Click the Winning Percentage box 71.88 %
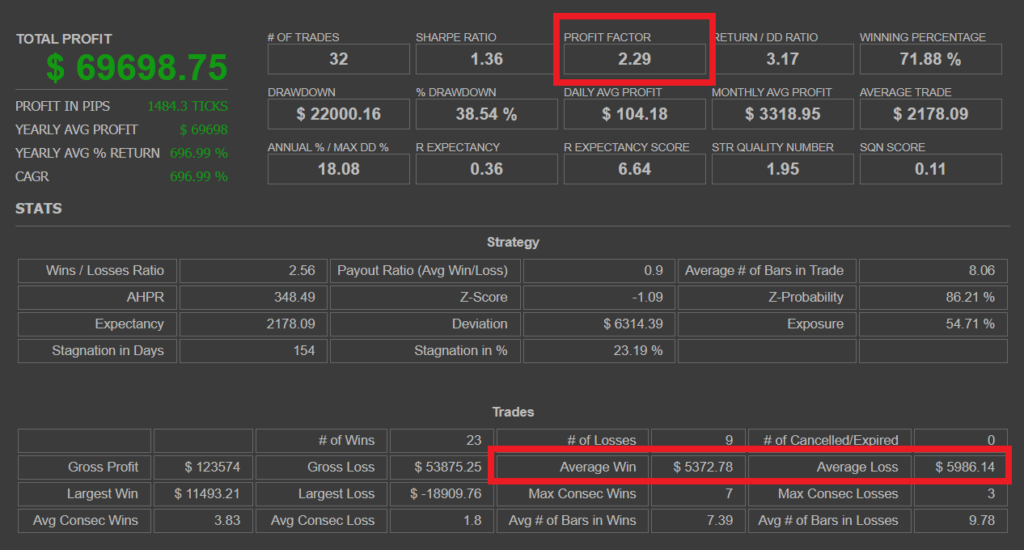Viewport: 1024px width, 550px height. tap(930, 59)
